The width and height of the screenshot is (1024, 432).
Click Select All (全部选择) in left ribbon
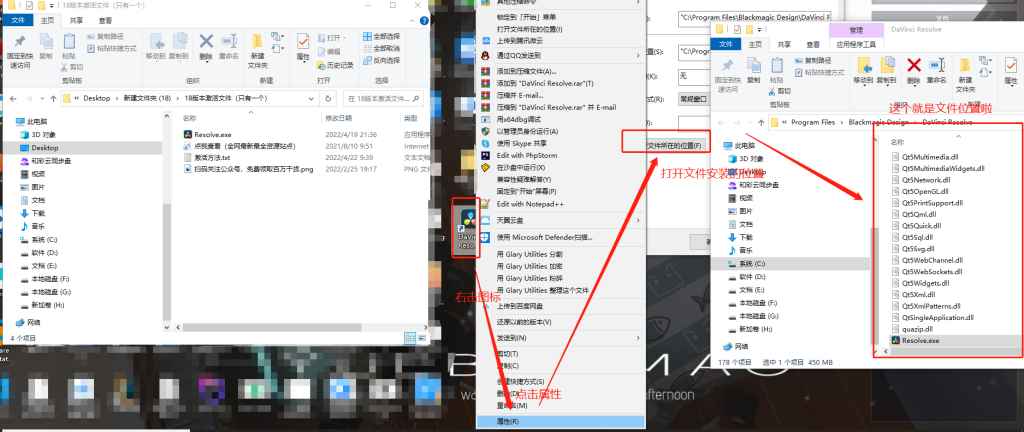pos(391,37)
